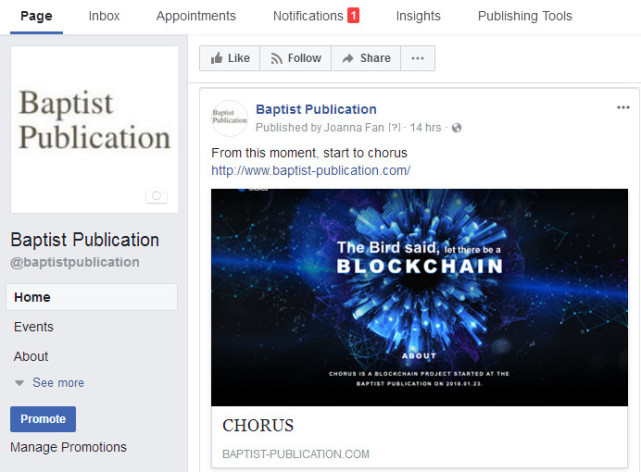This screenshot has height=472, width=641.
Task: Open Baptist Publication post author link
Action: (316, 110)
